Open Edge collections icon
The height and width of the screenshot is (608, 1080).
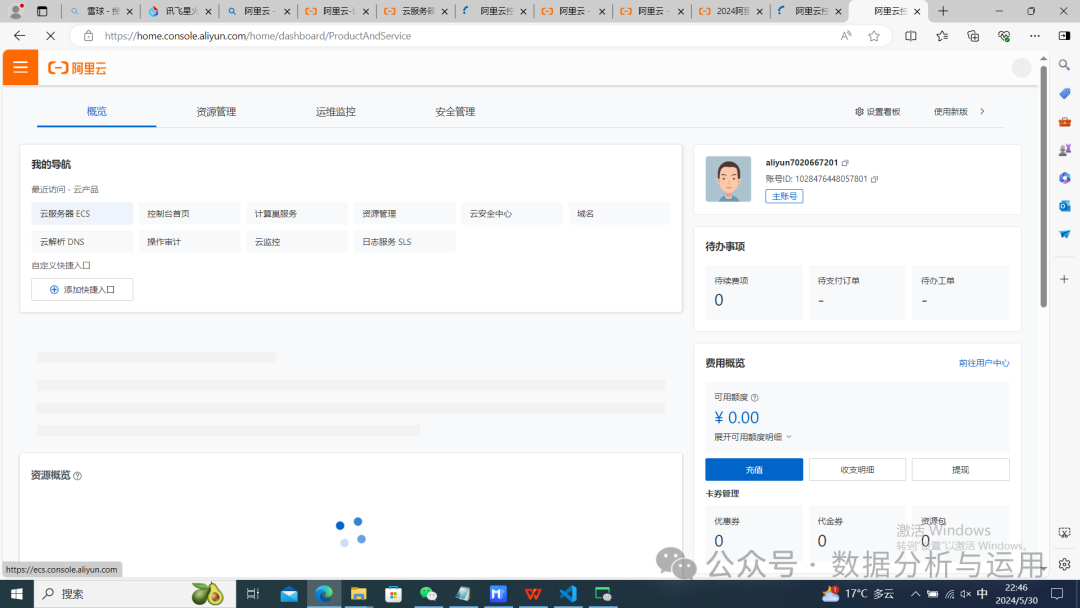[x=973, y=36]
